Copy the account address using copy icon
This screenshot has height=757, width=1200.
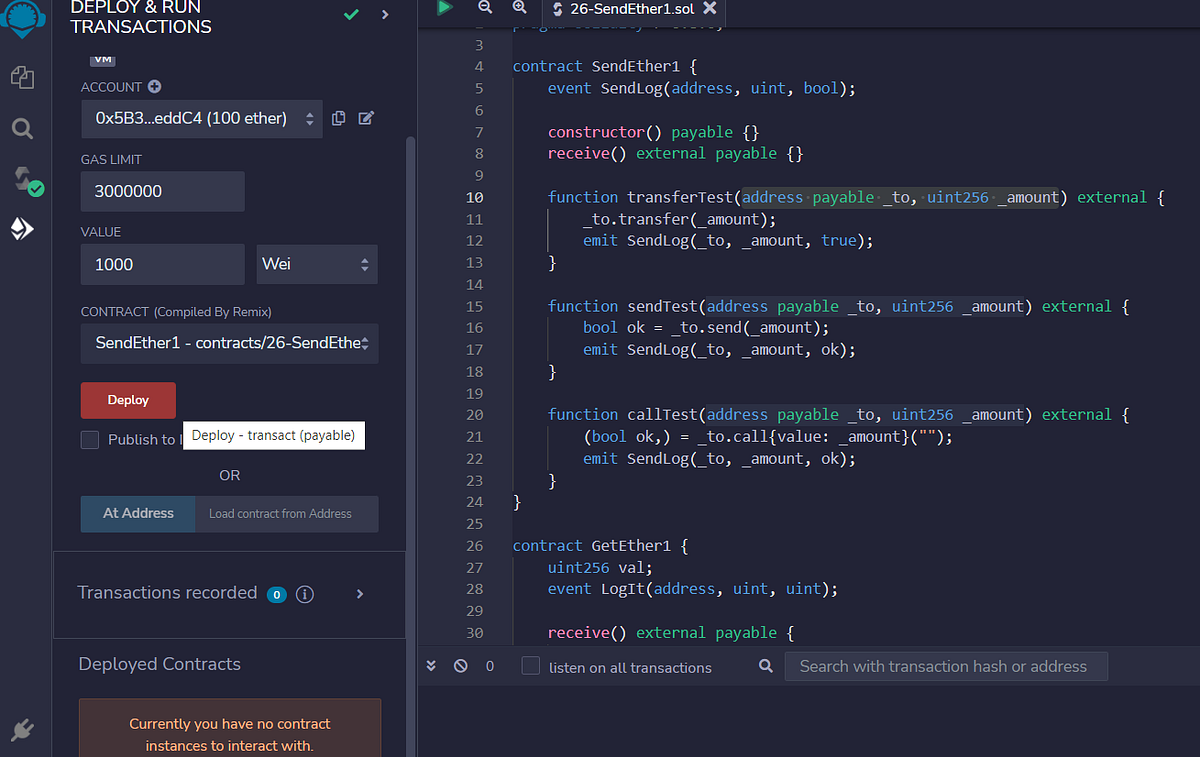click(338, 118)
